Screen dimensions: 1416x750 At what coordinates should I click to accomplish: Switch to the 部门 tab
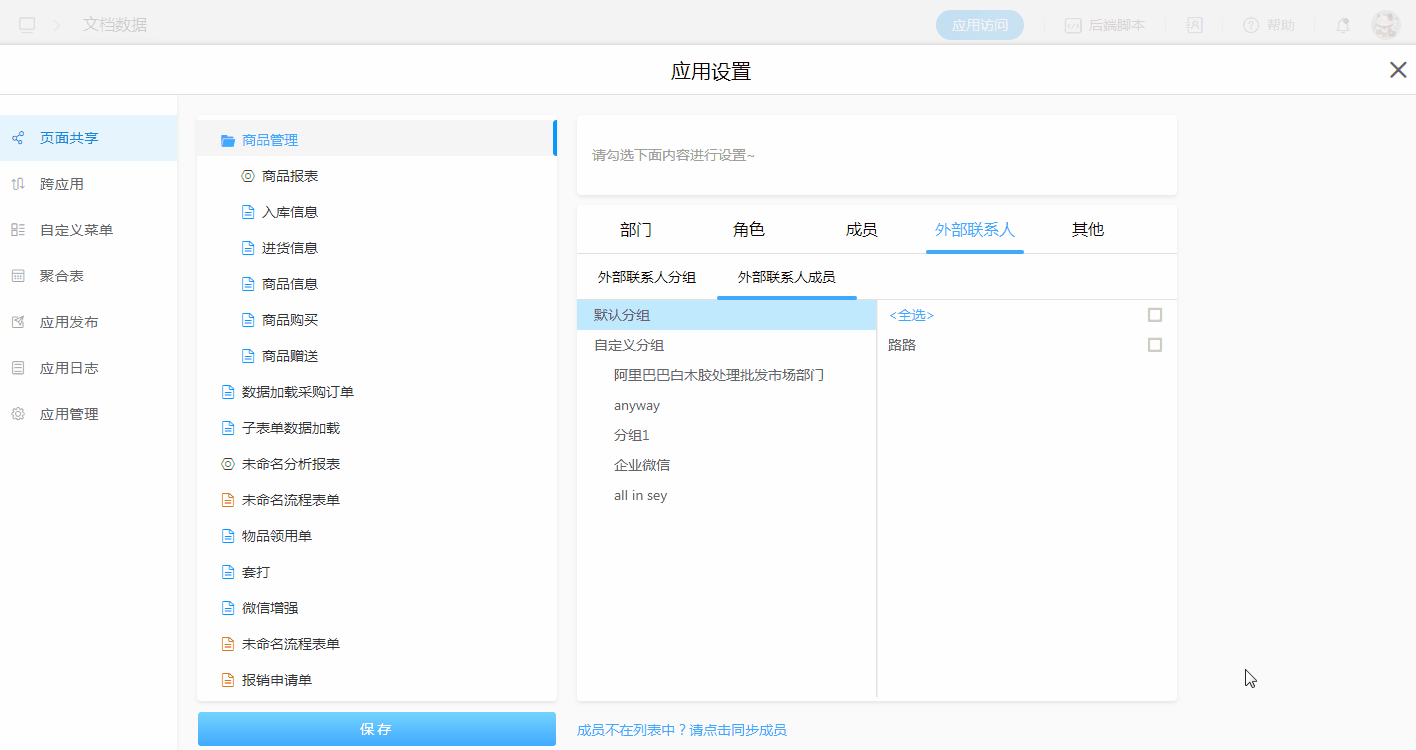click(636, 230)
